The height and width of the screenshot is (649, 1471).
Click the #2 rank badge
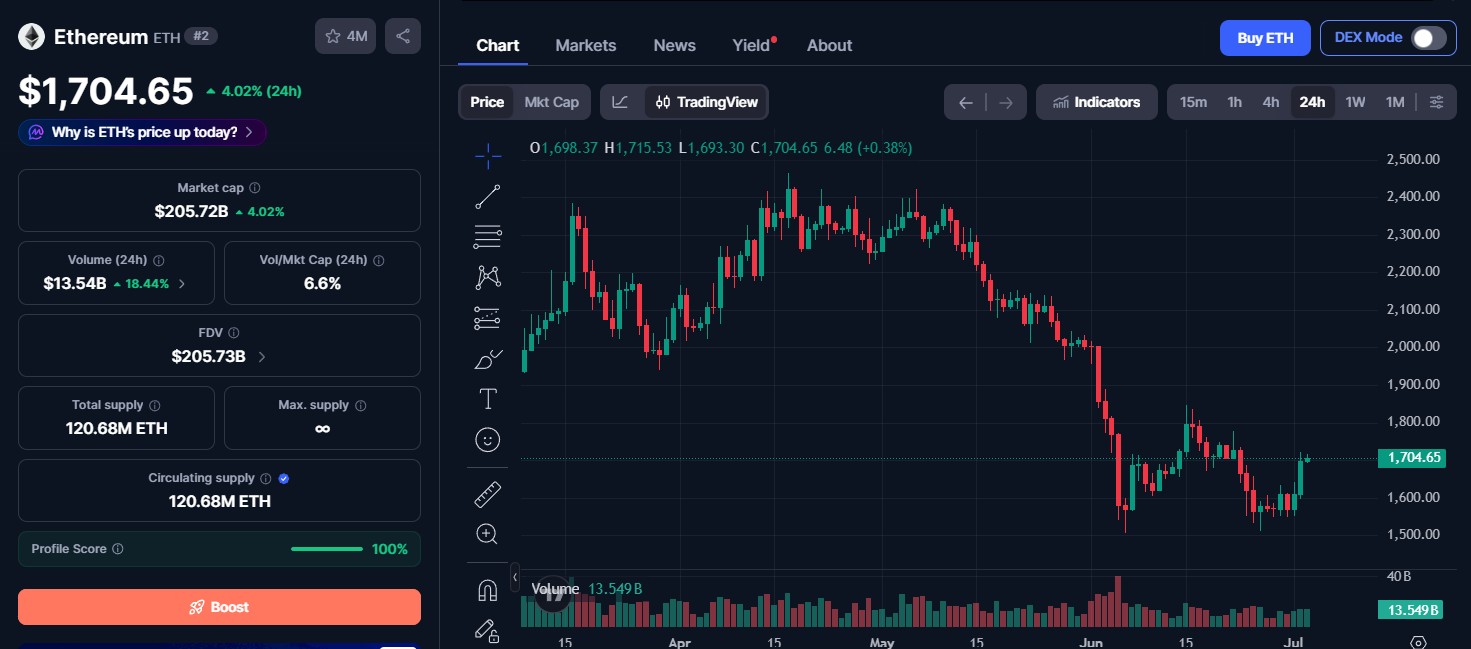pos(201,36)
